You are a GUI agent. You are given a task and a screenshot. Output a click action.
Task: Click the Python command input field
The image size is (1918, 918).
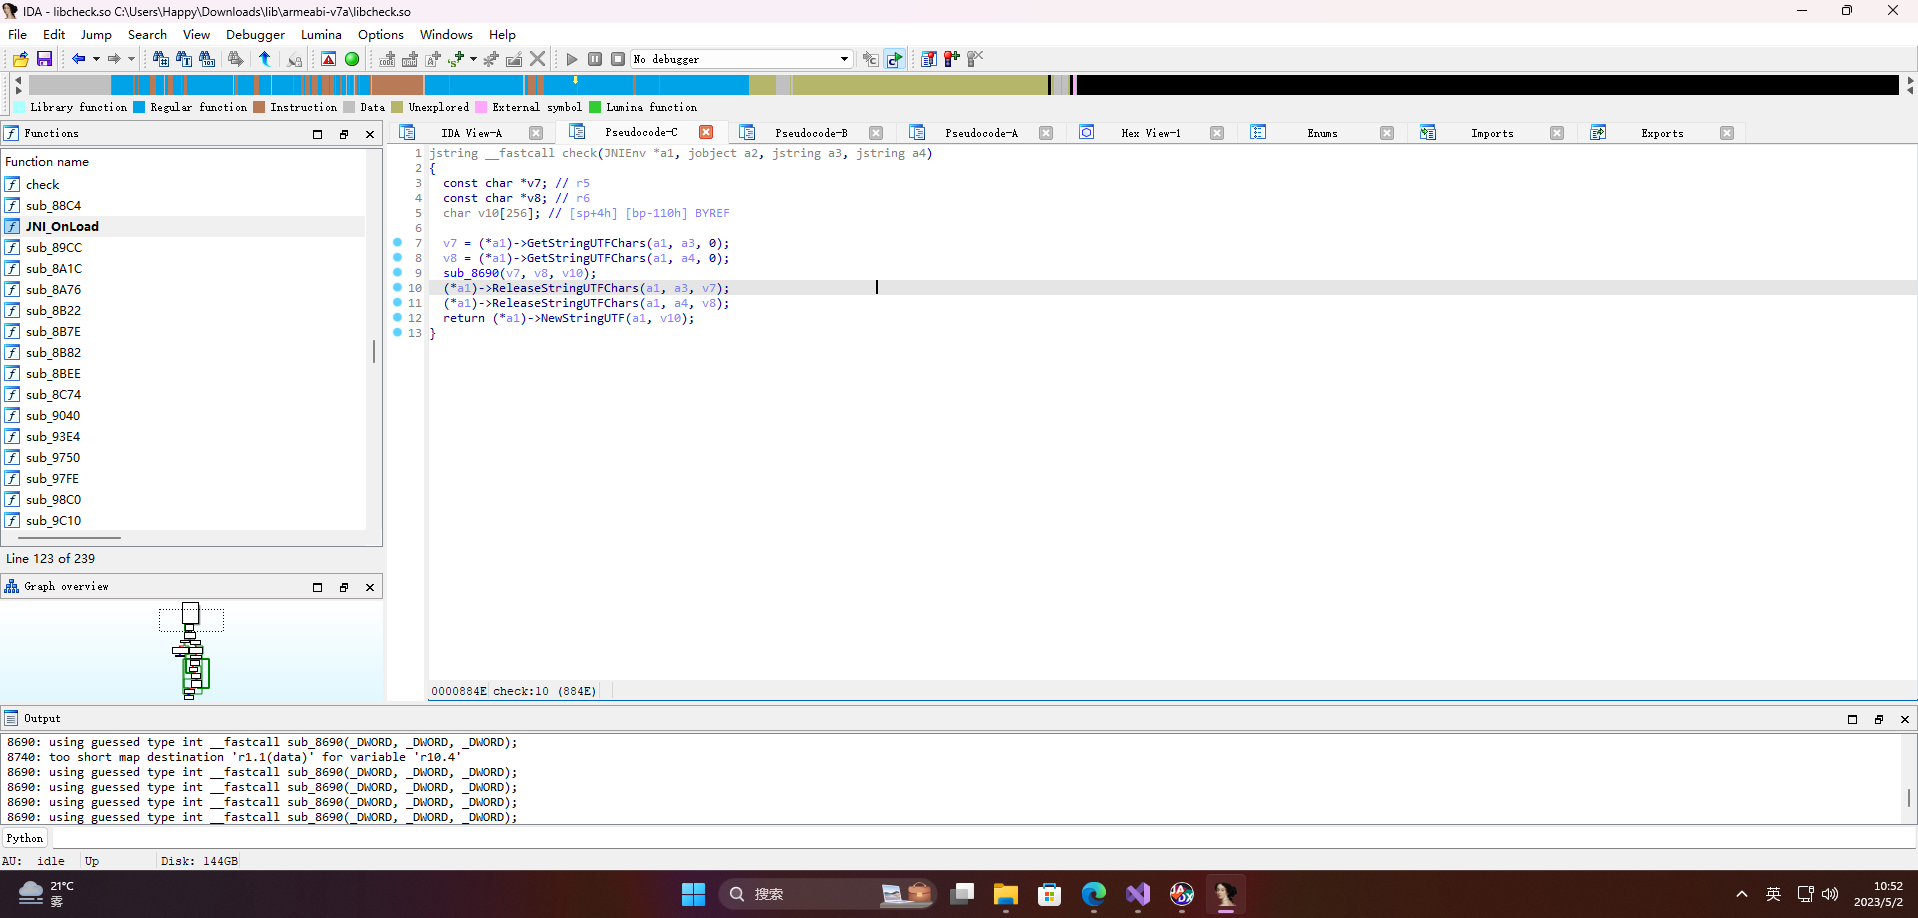pyautogui.click(x=984, y=838)
